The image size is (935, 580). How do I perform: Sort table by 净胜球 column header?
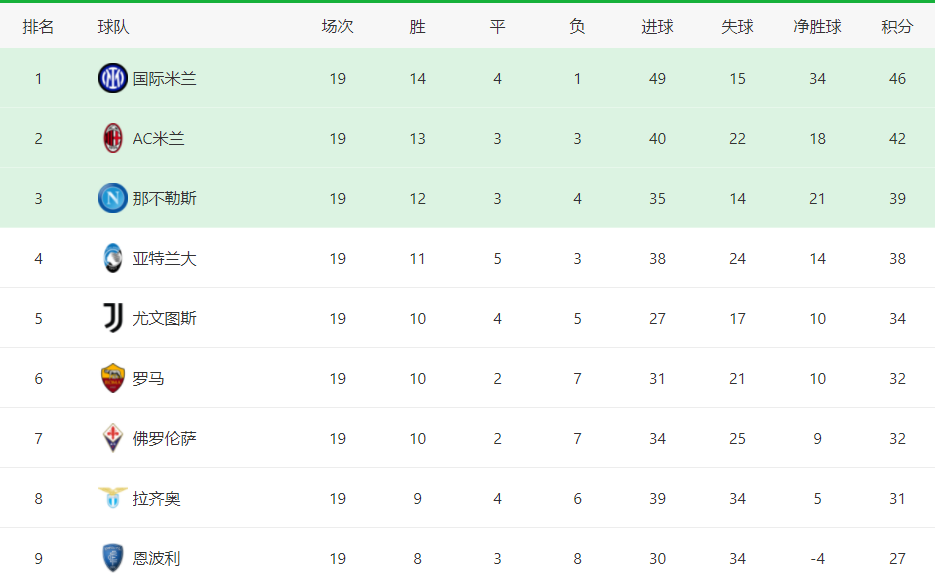point(817,26)
